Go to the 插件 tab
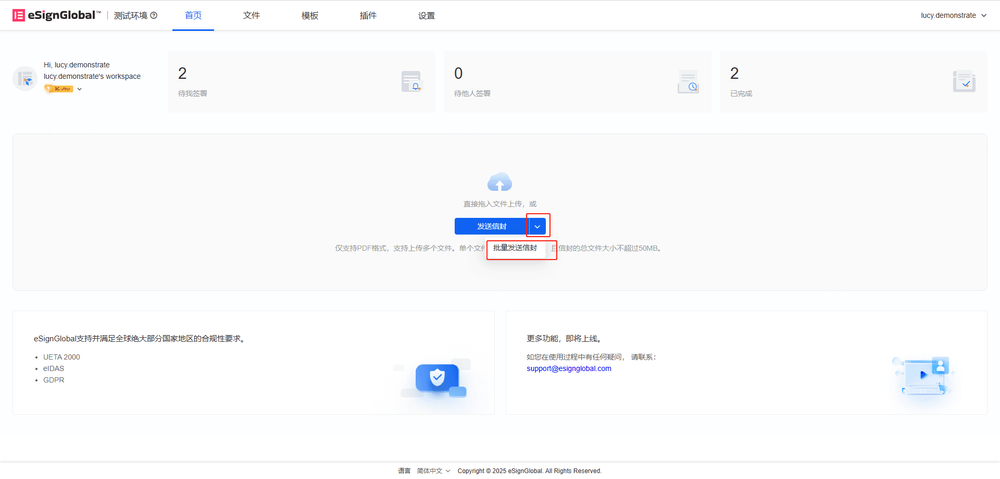The image size is (1000, 479). (367, 16)
